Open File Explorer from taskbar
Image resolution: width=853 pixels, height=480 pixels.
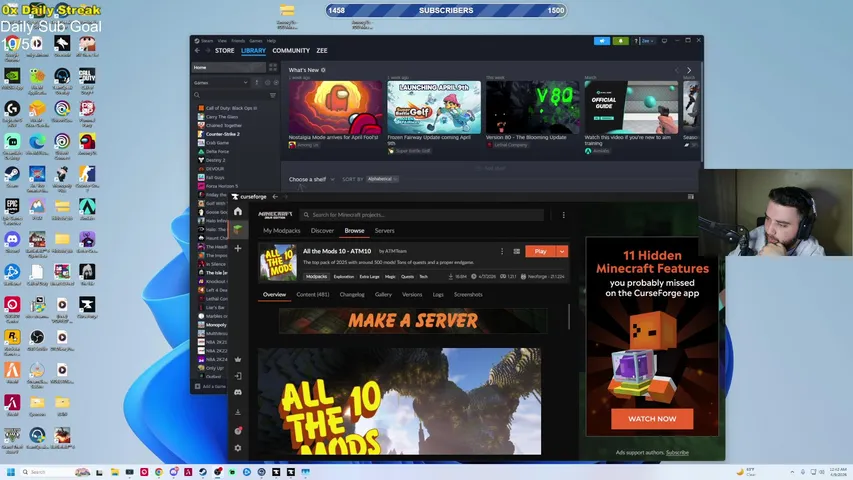[x=114, y=472]
